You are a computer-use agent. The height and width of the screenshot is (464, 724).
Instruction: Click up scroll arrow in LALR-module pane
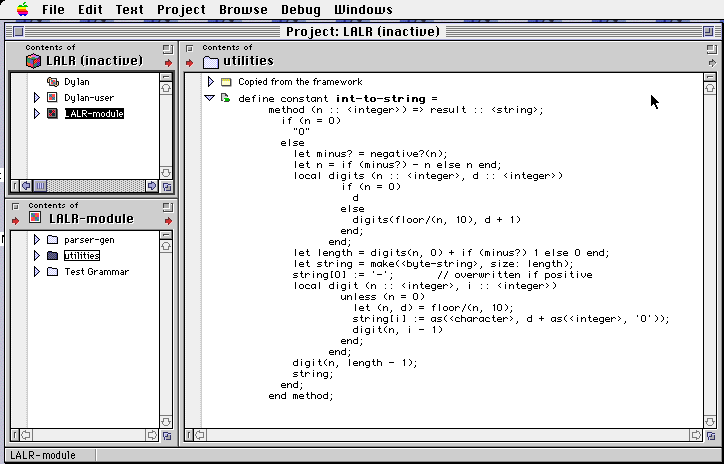coord(166,246)
